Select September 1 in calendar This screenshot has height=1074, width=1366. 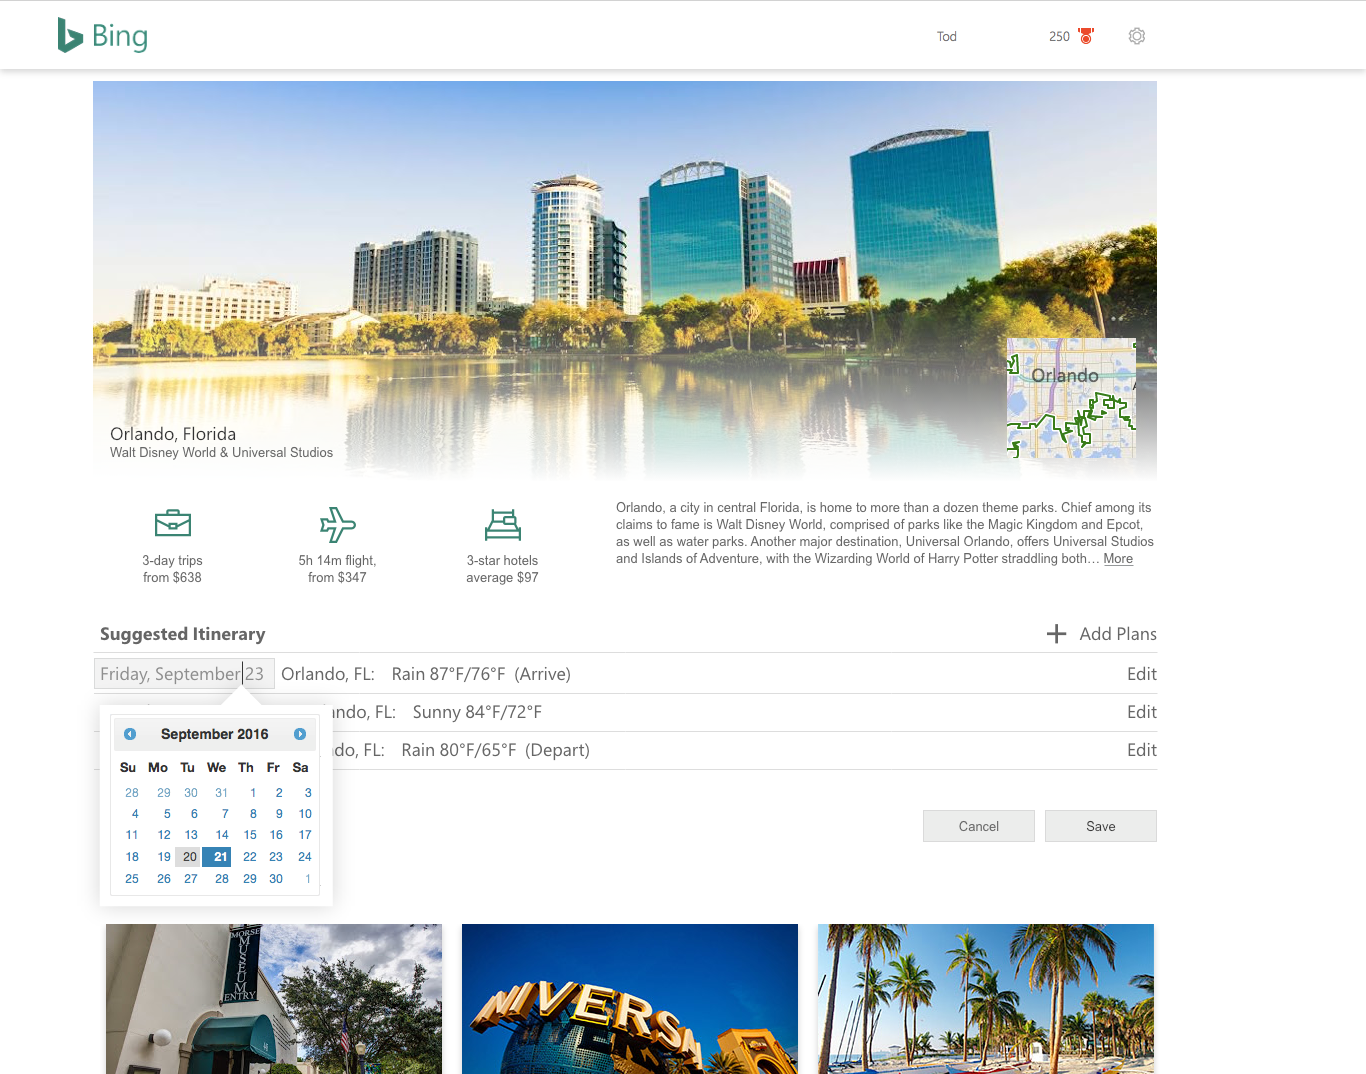click(x=253, y=793)
